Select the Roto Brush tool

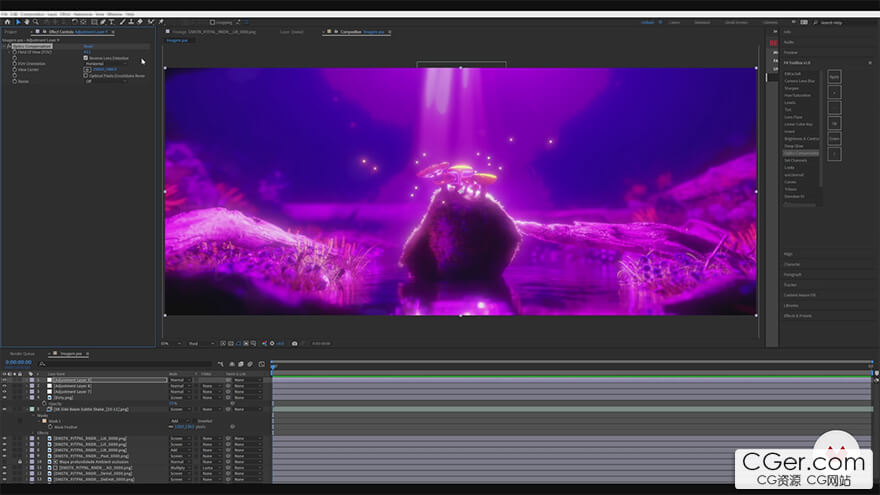click(x=151, y=22)
